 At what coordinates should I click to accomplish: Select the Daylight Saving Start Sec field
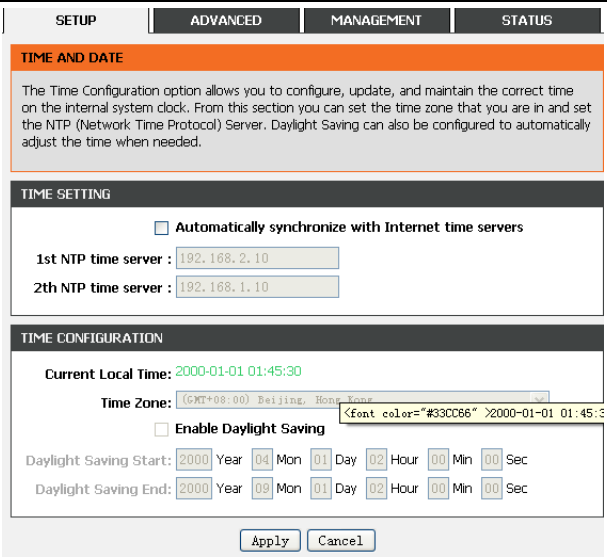pos(492,459)
